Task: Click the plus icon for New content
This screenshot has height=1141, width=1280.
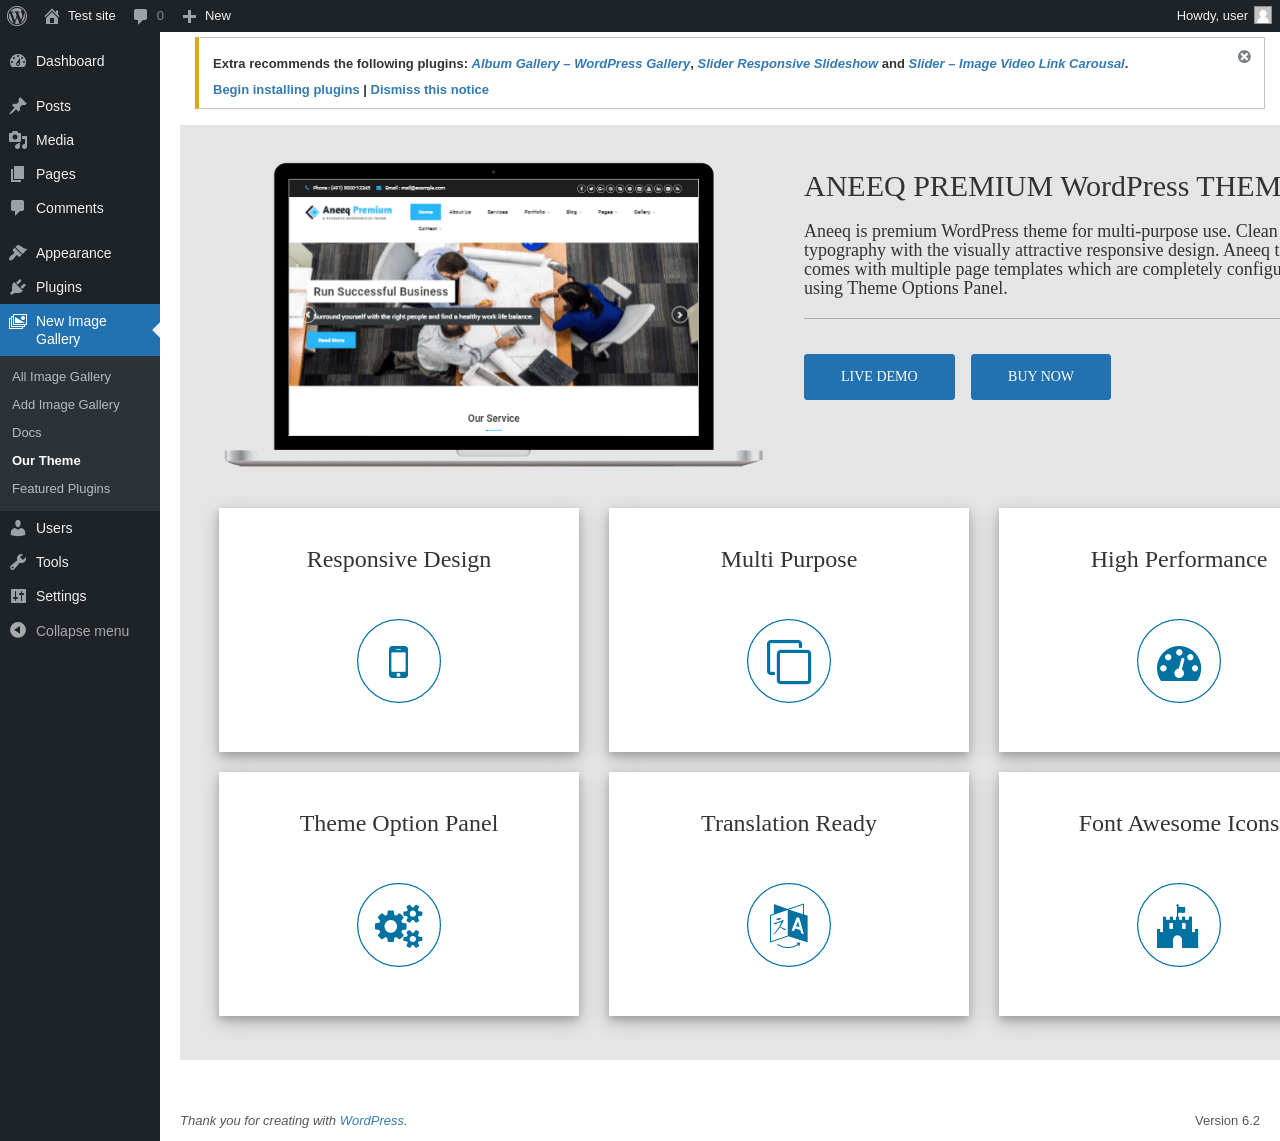Action: tap(189, 16)
